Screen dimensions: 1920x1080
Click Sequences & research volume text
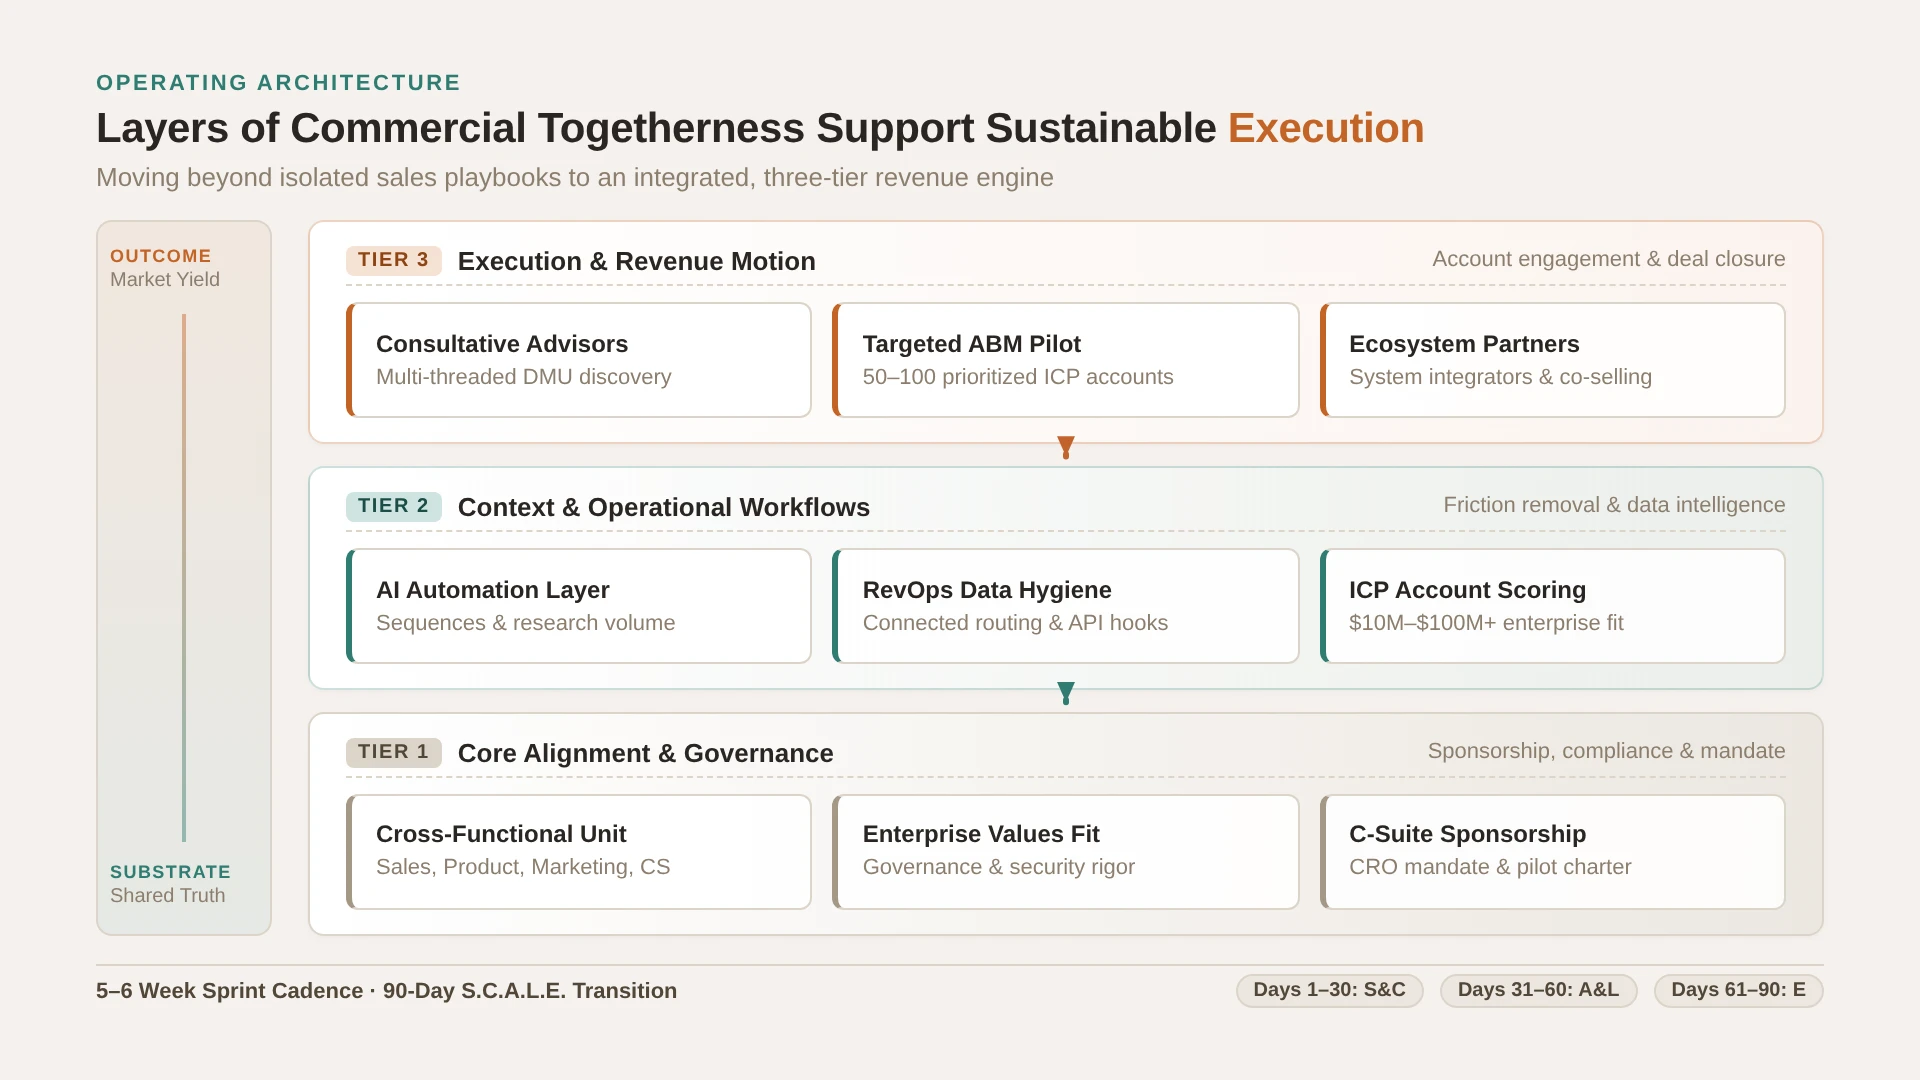(x=526, y=623)
